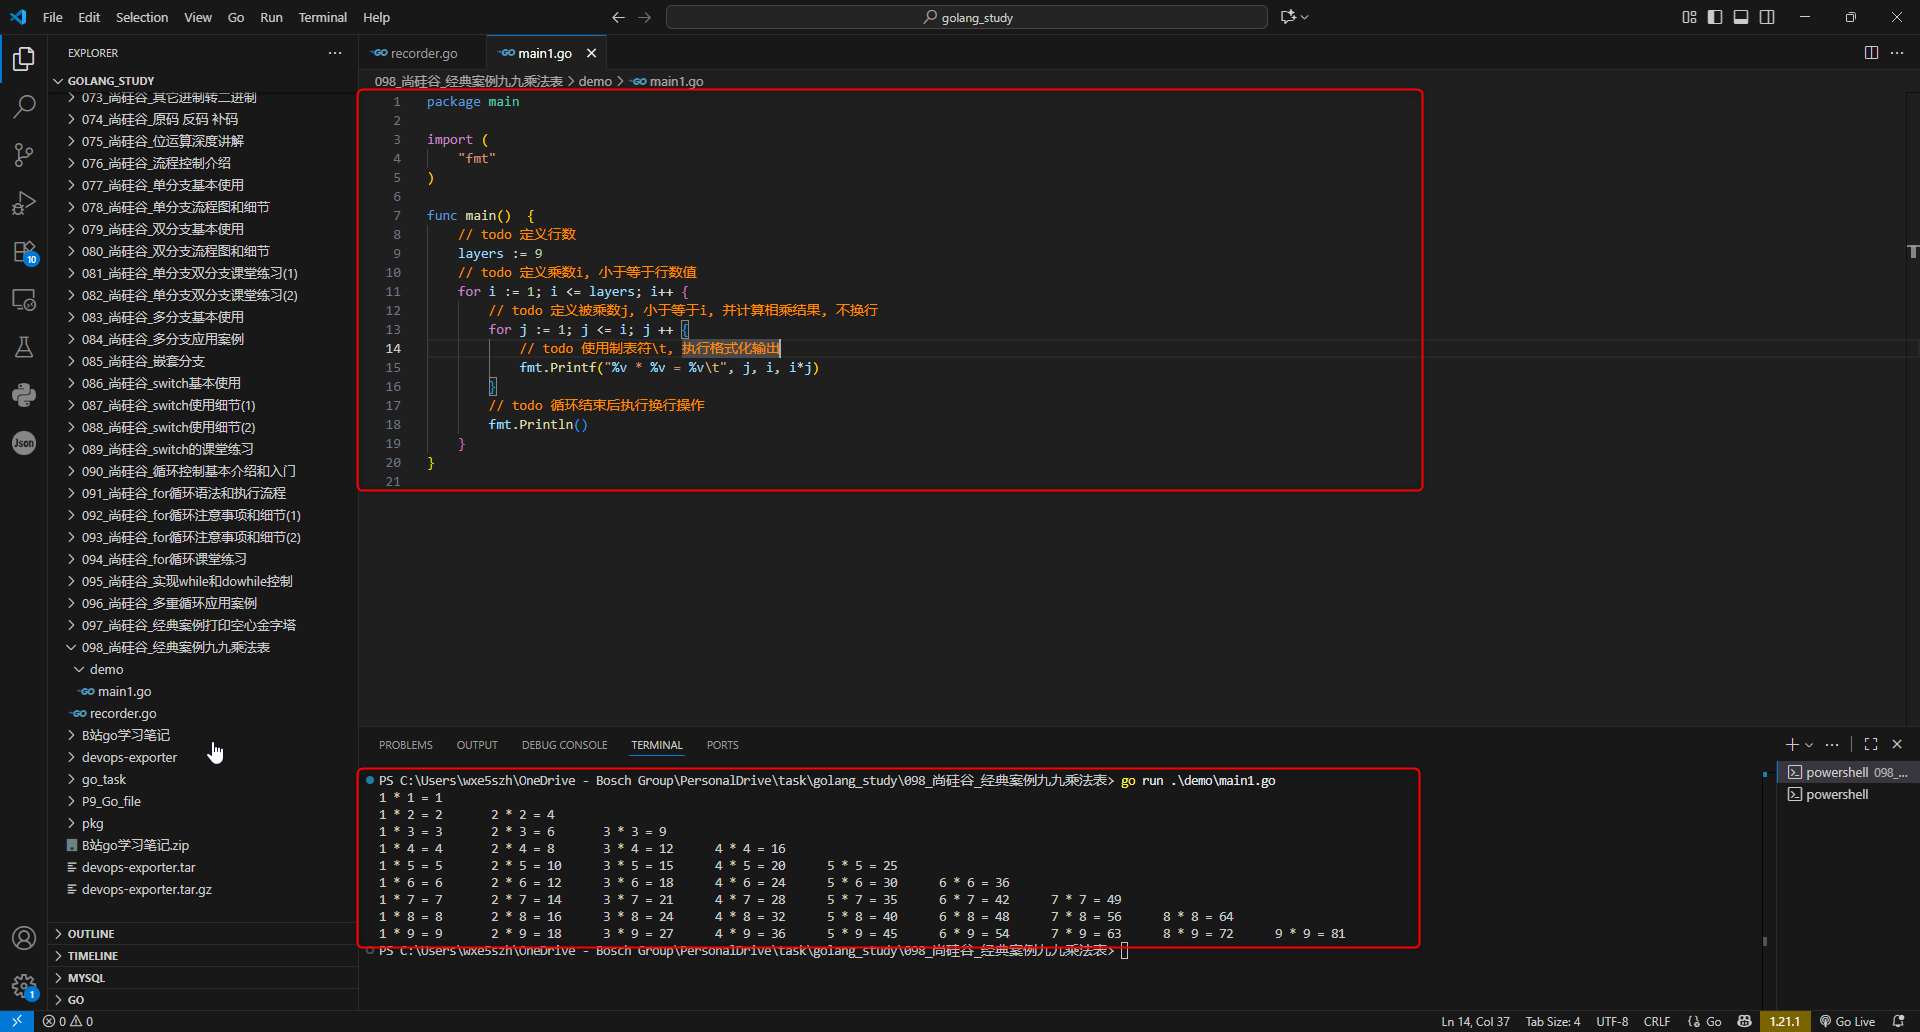The width and height of the screenshot is (1920, 1032).
Task: Open the Search view in activity bar
Action: [24, 106]
